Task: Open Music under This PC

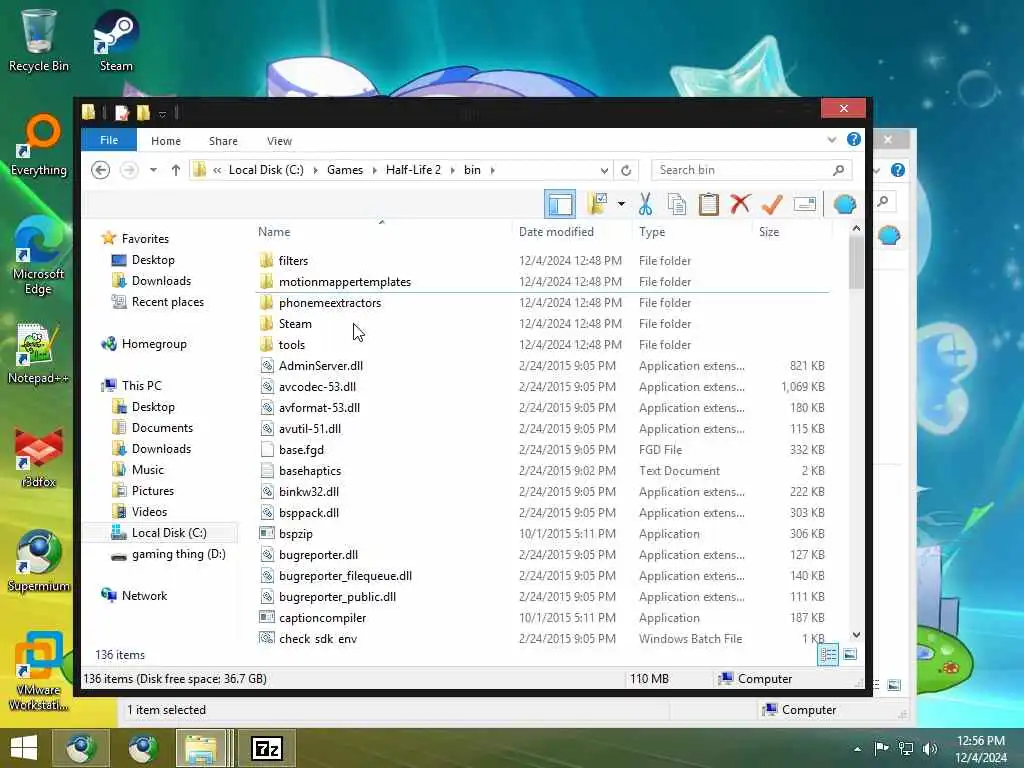Action: (148, 470)
